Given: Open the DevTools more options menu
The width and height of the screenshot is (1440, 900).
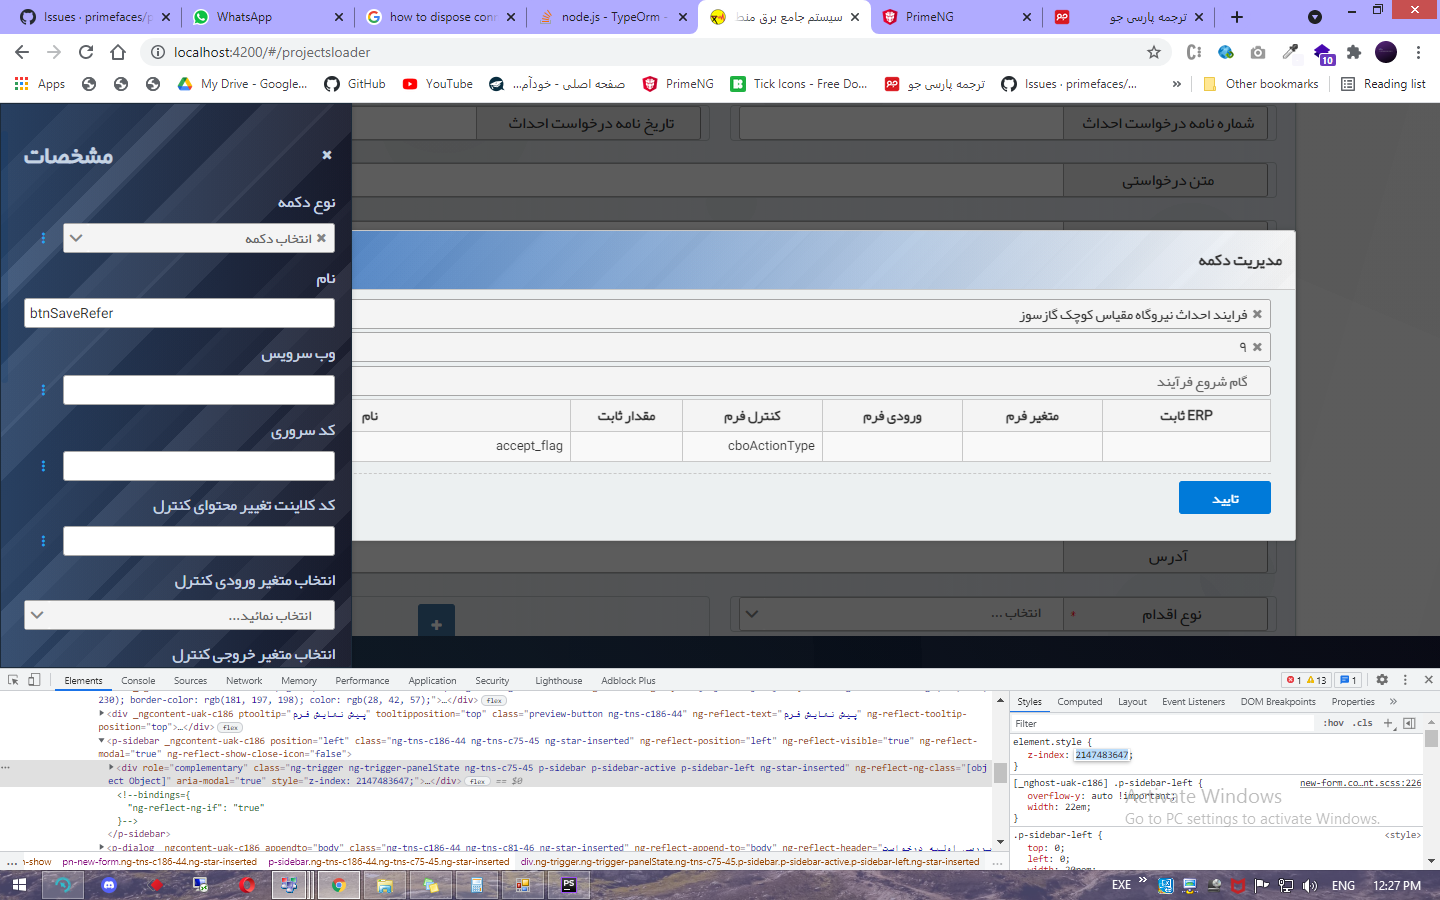Looking at the screenshot, I should 1405,680.
